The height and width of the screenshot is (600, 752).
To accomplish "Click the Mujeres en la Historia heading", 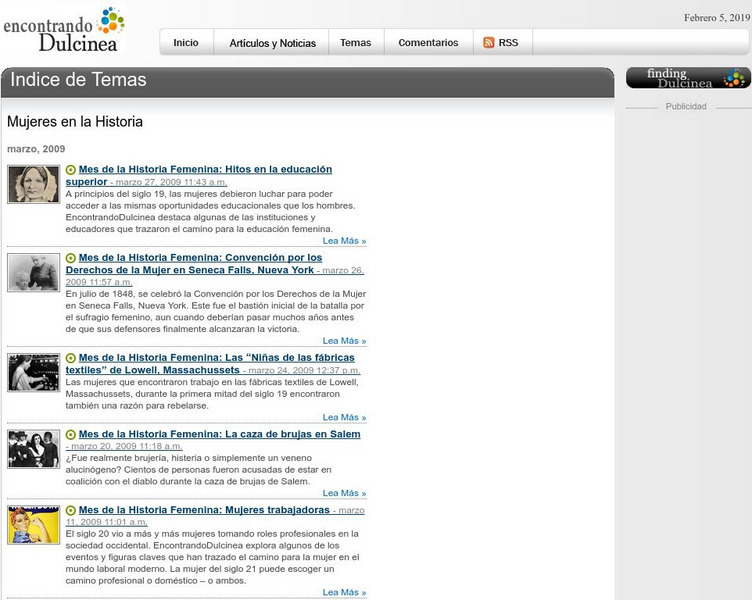I will click(x=75, y=122).
